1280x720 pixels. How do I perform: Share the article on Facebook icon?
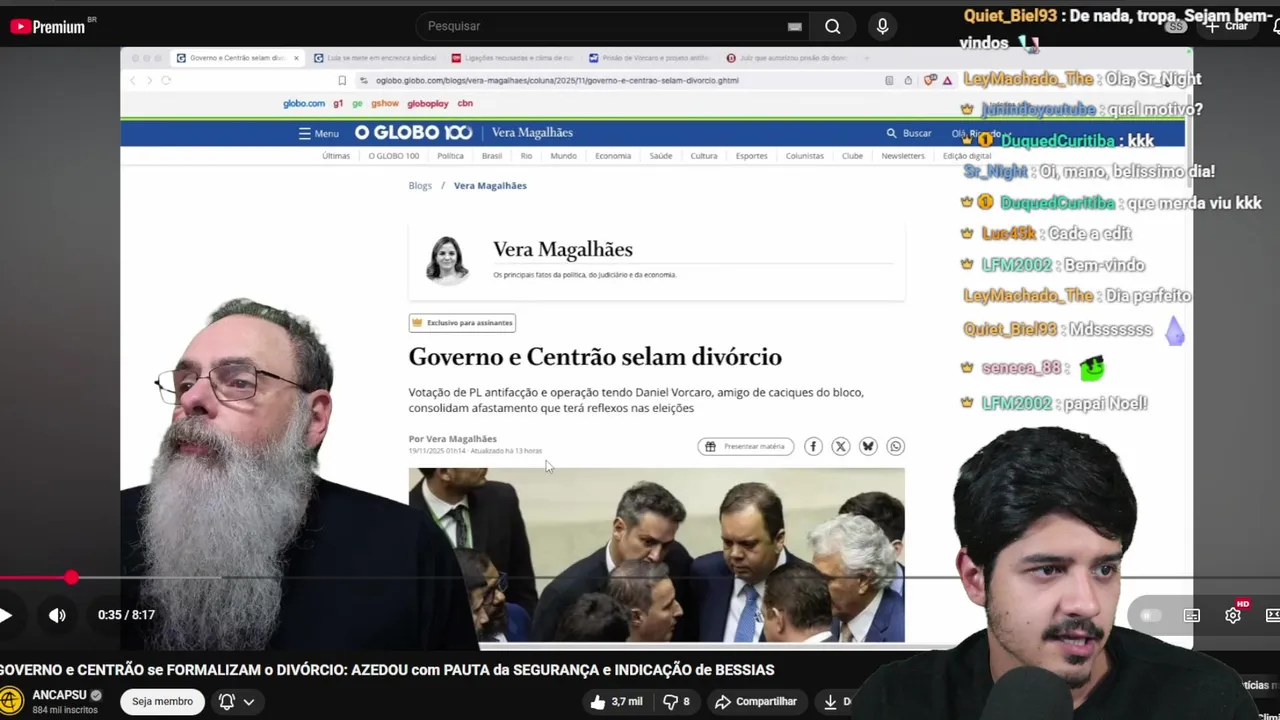[813, 447]
